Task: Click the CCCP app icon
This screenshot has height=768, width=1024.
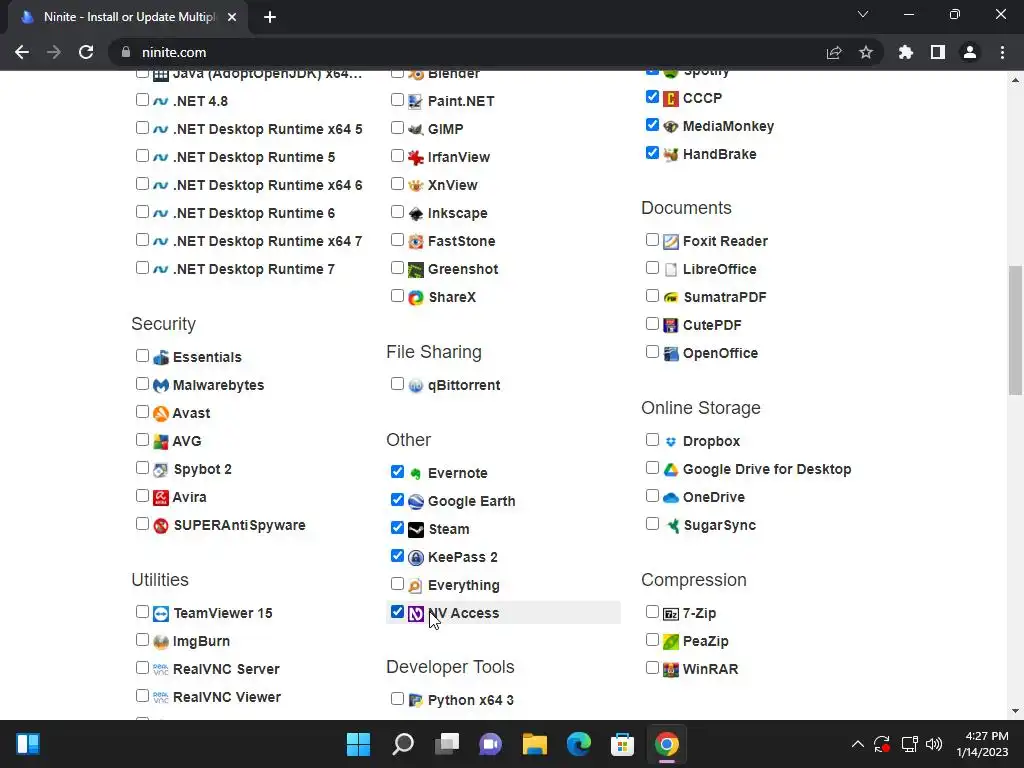Action: [671, 99]
